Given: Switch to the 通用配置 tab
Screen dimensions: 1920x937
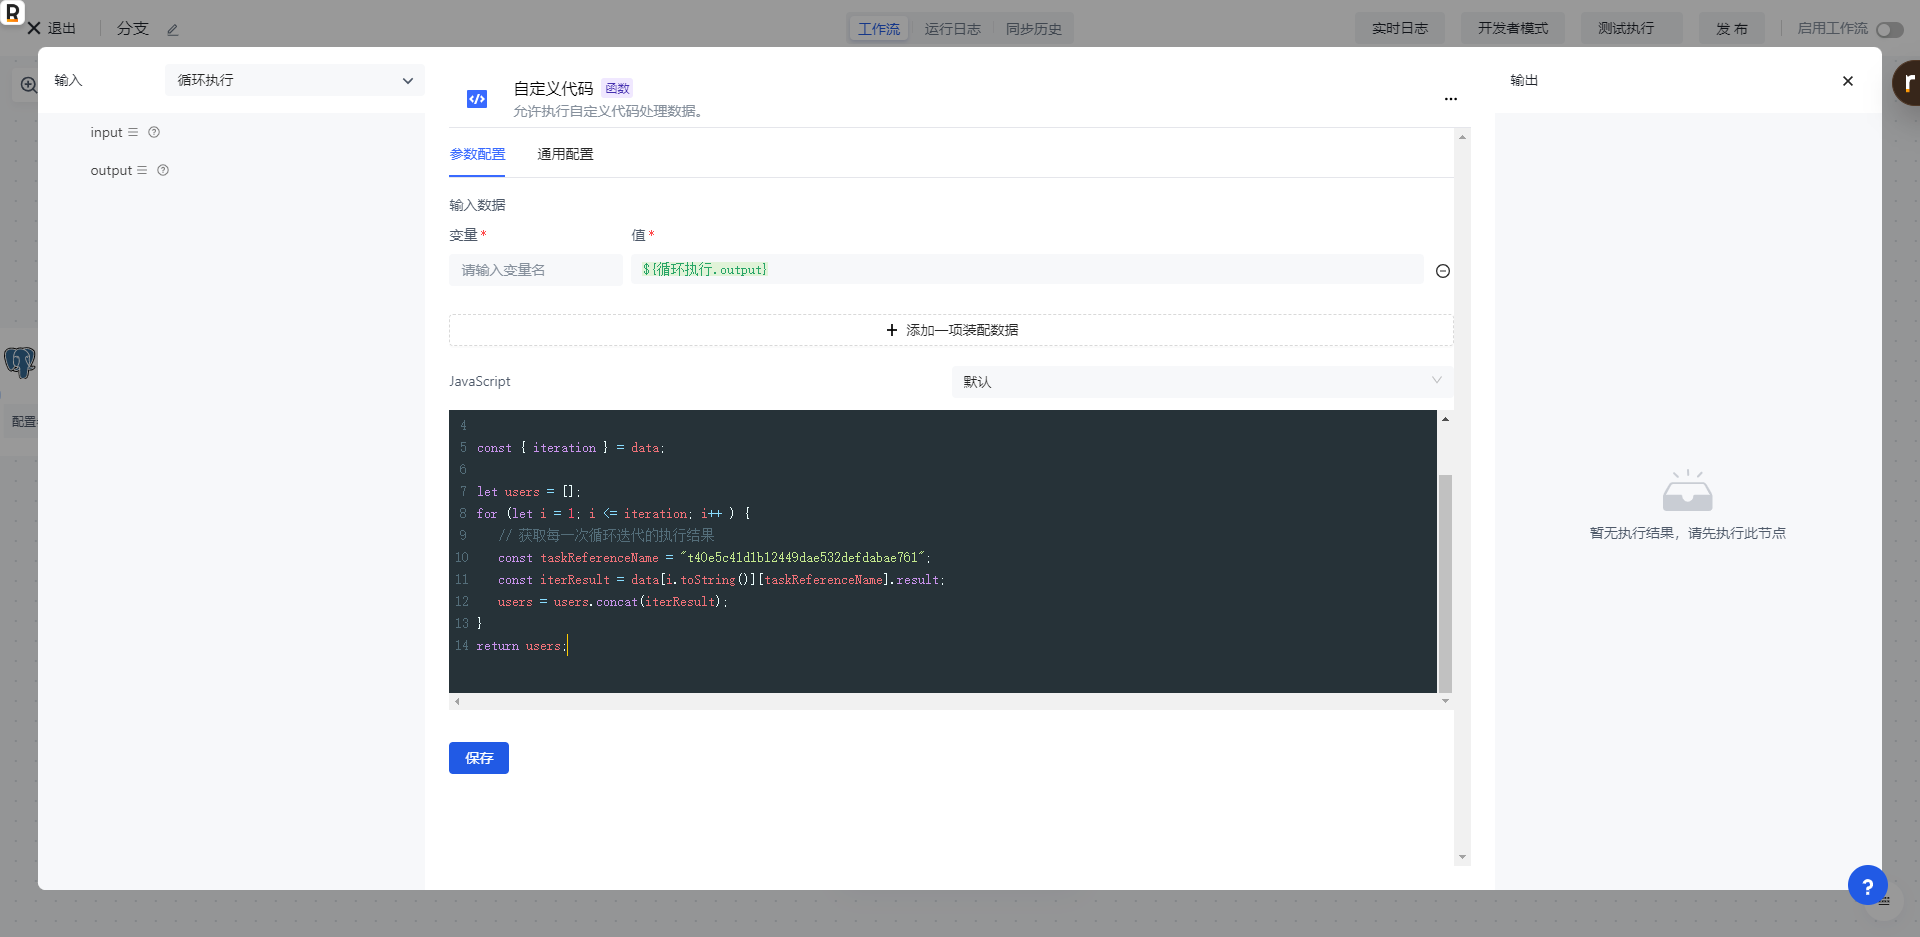Looking at the screenshot, I should click(565, 154).
